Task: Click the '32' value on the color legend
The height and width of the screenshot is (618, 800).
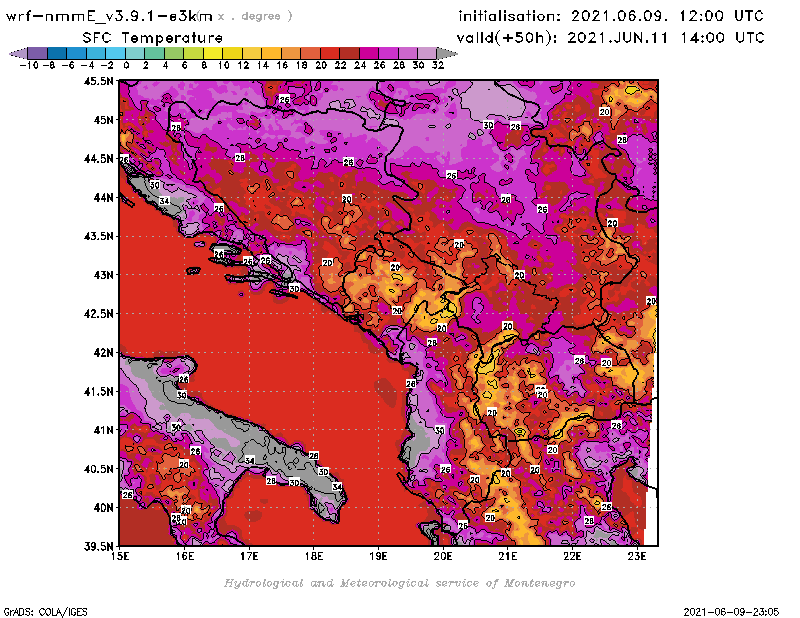Action: pyautogui.click(x=438, y=65)
